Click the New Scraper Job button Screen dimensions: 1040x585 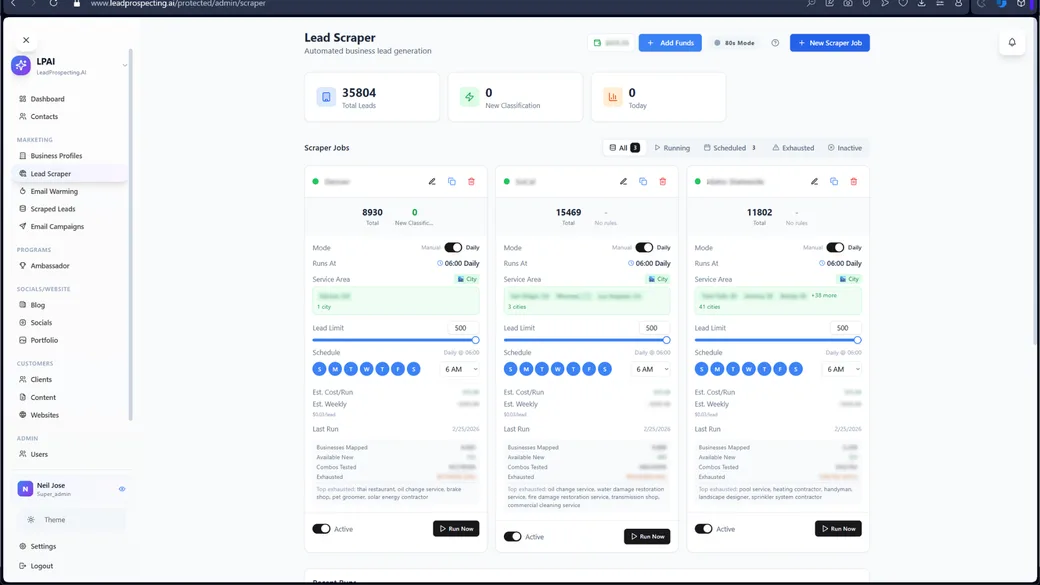(x=829, y=43)
